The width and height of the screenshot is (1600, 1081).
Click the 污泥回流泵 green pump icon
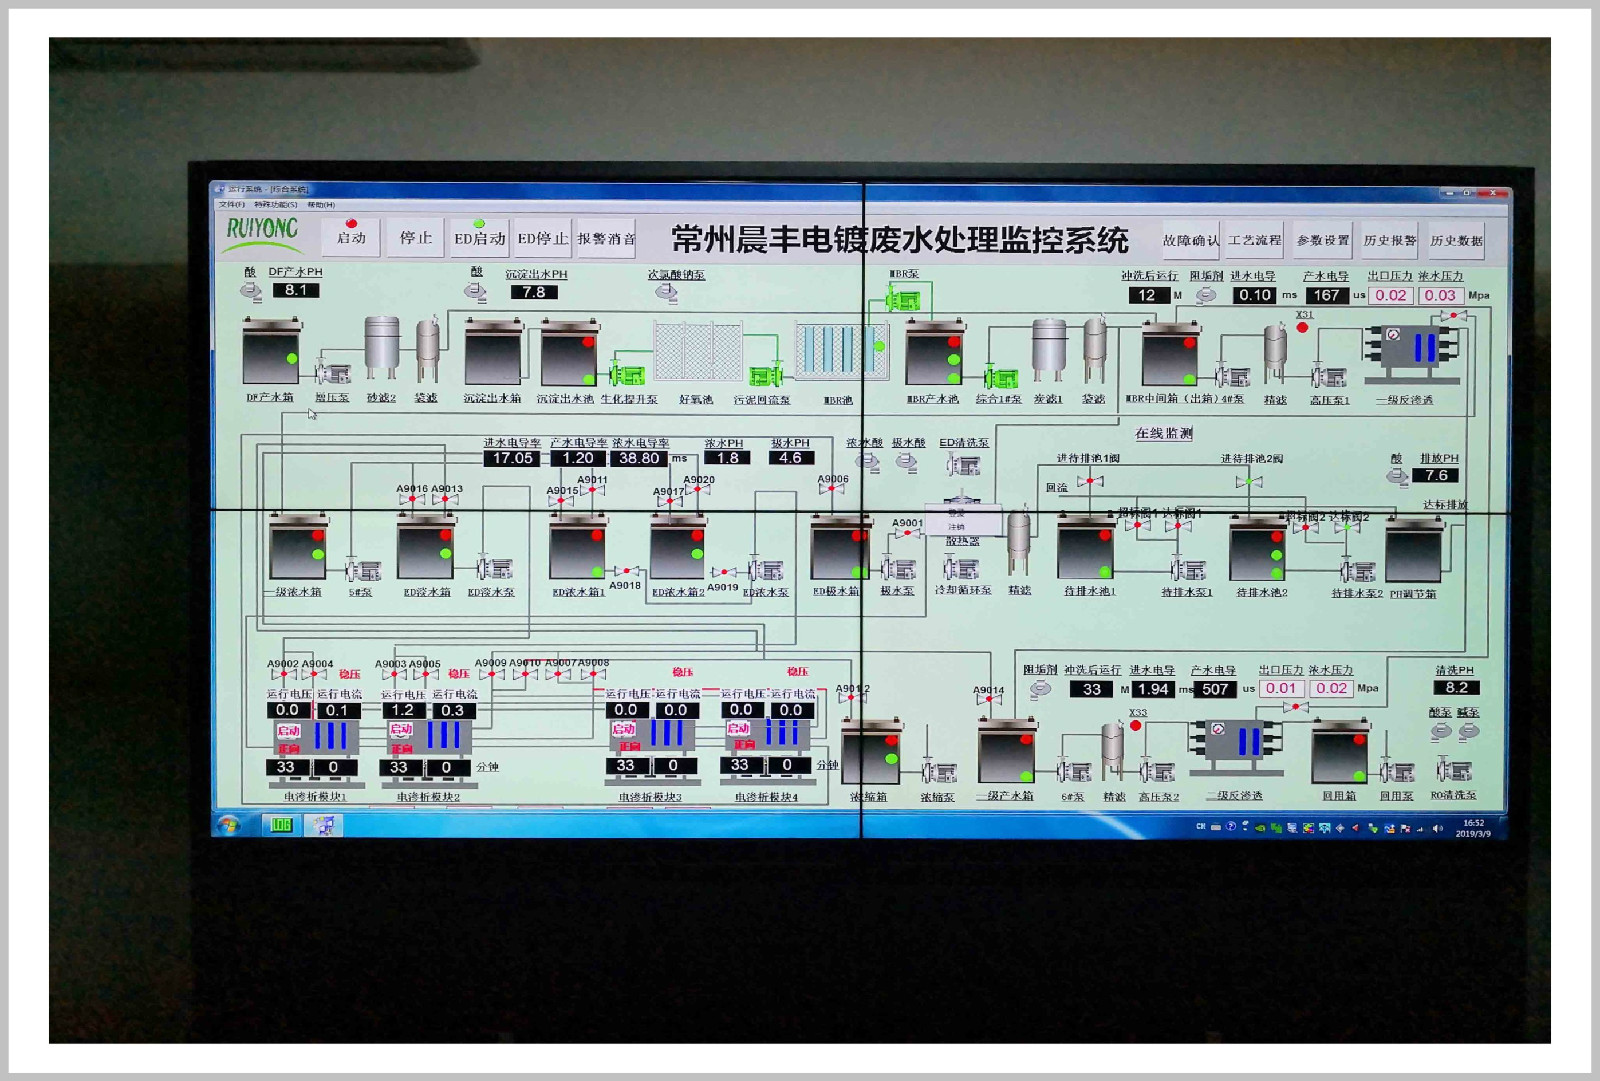(765, 375)
